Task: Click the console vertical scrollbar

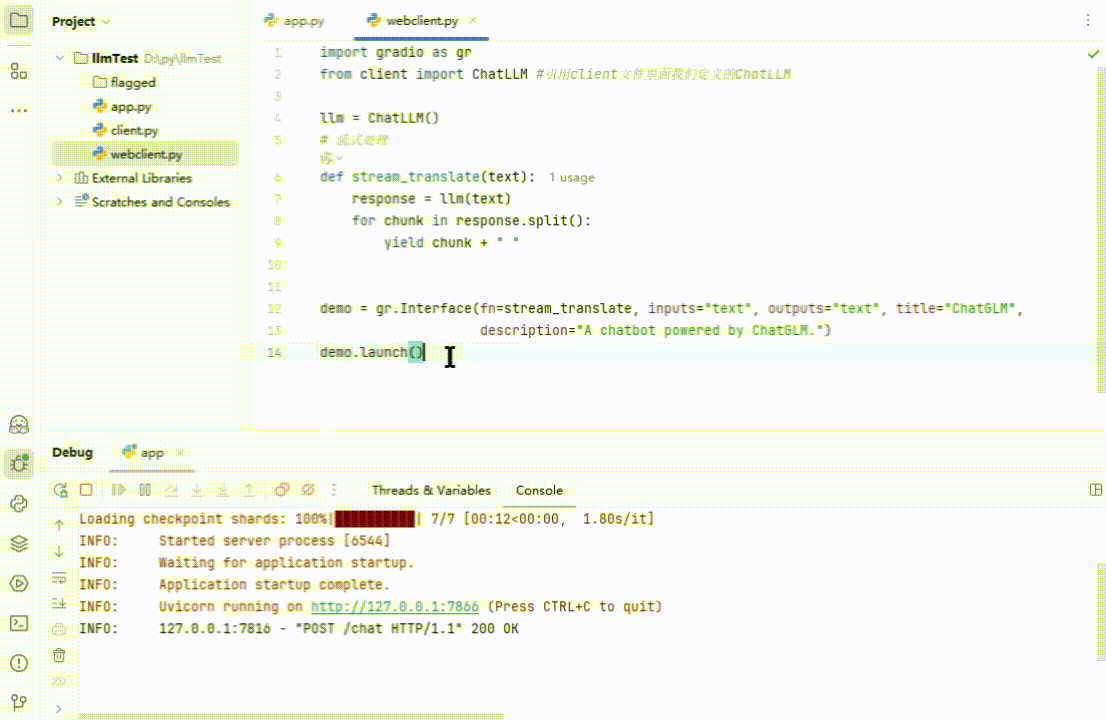Action: 1101,611
